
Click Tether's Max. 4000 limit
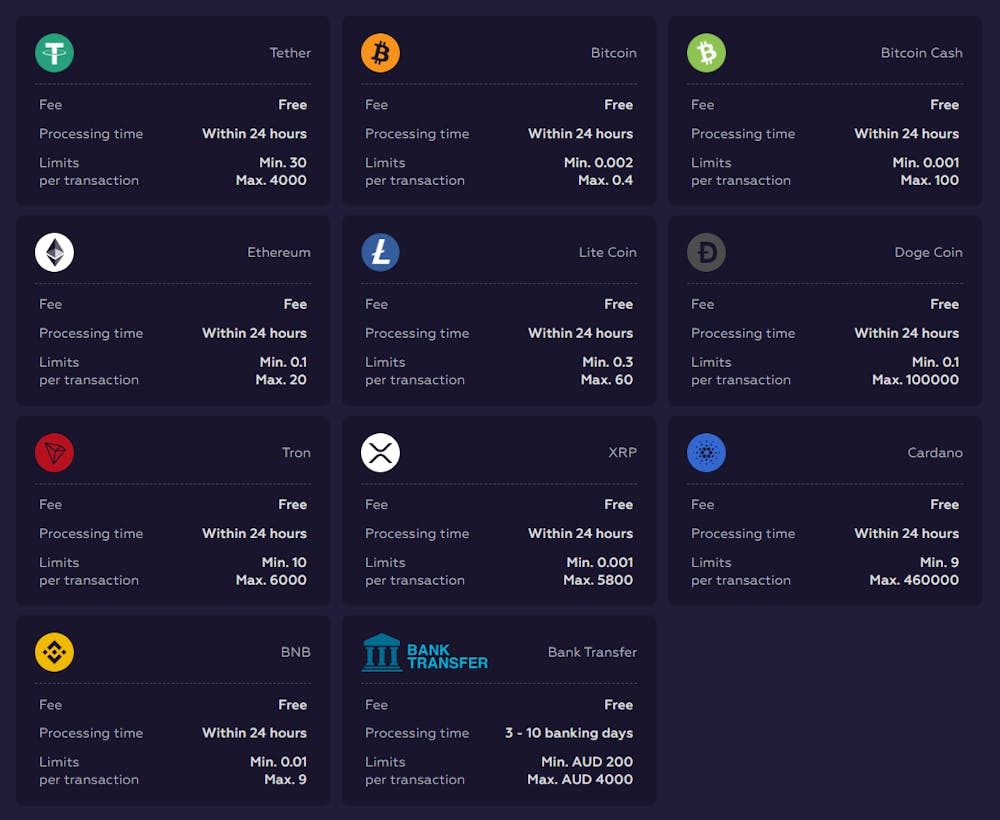[x=271, y=180]
